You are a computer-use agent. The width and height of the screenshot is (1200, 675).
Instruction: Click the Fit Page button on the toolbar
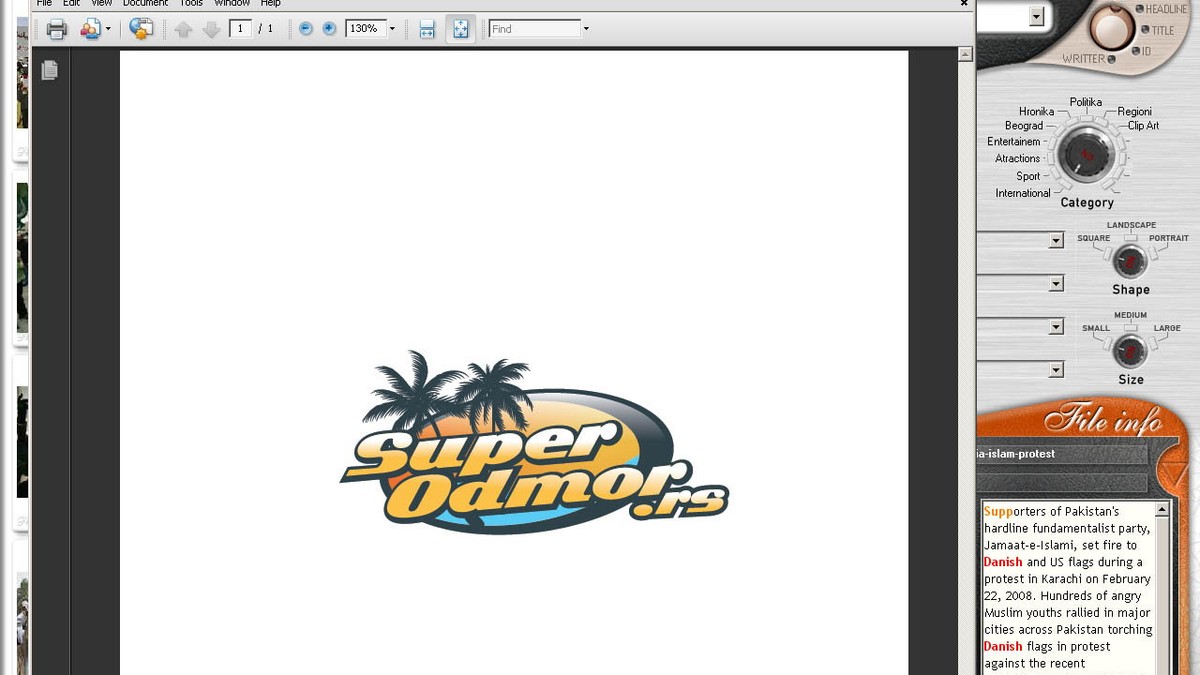[x=460, y=28]
